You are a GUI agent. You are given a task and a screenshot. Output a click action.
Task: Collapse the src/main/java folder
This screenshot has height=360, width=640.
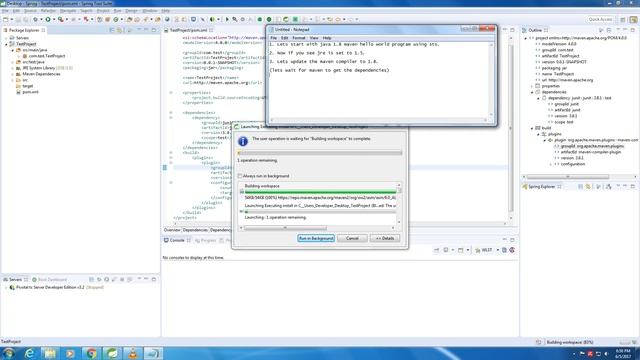tap(12, 50)
